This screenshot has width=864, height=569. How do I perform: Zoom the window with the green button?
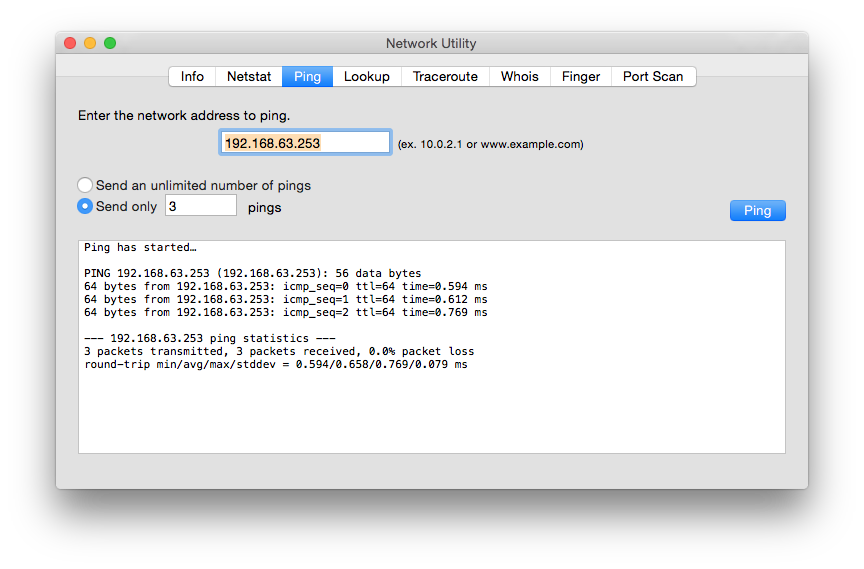pyautogui.click(x=110, y=43)
